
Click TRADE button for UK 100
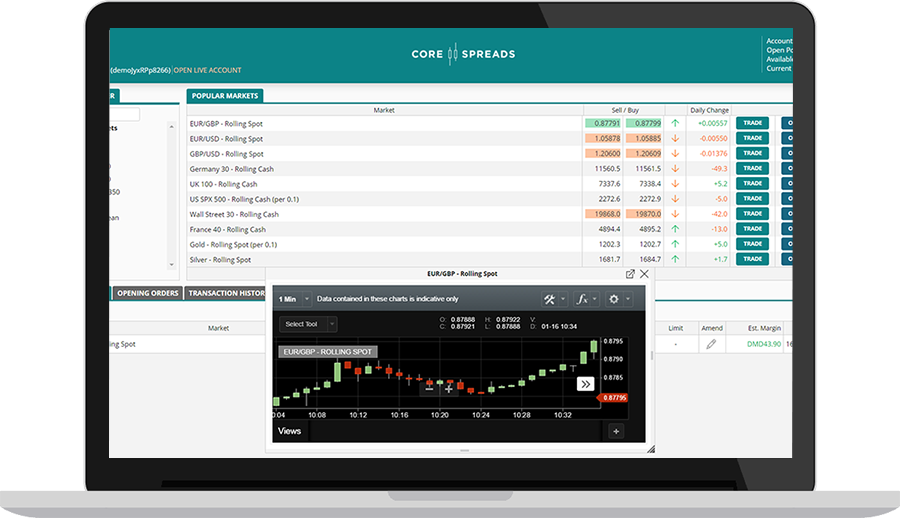(x=752, y=183)
